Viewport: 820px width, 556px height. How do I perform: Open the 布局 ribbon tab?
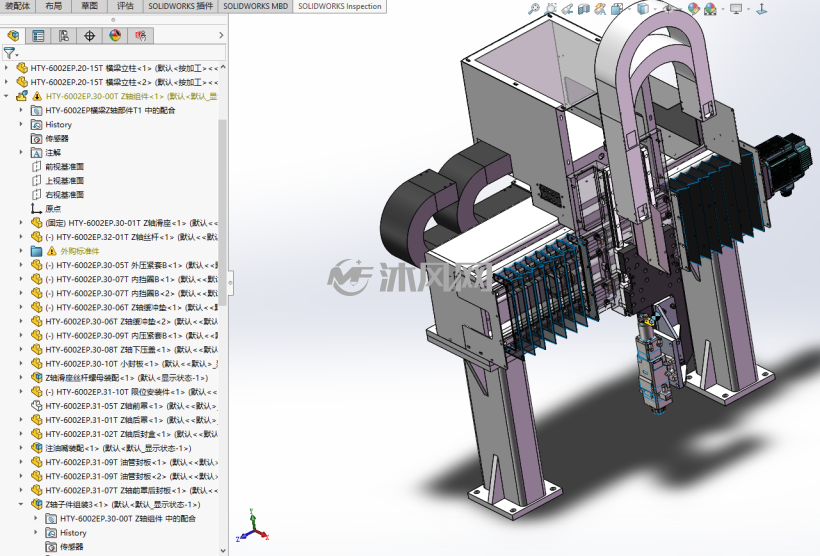(x=53, y=6)
